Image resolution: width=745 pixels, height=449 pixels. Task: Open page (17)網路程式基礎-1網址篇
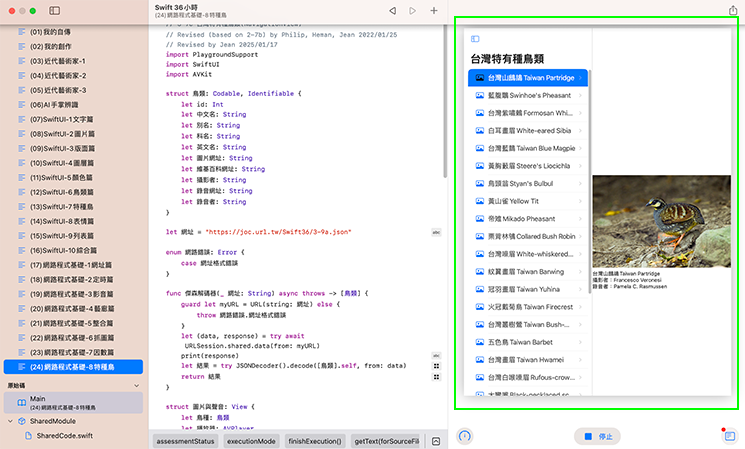pos(72,264)
